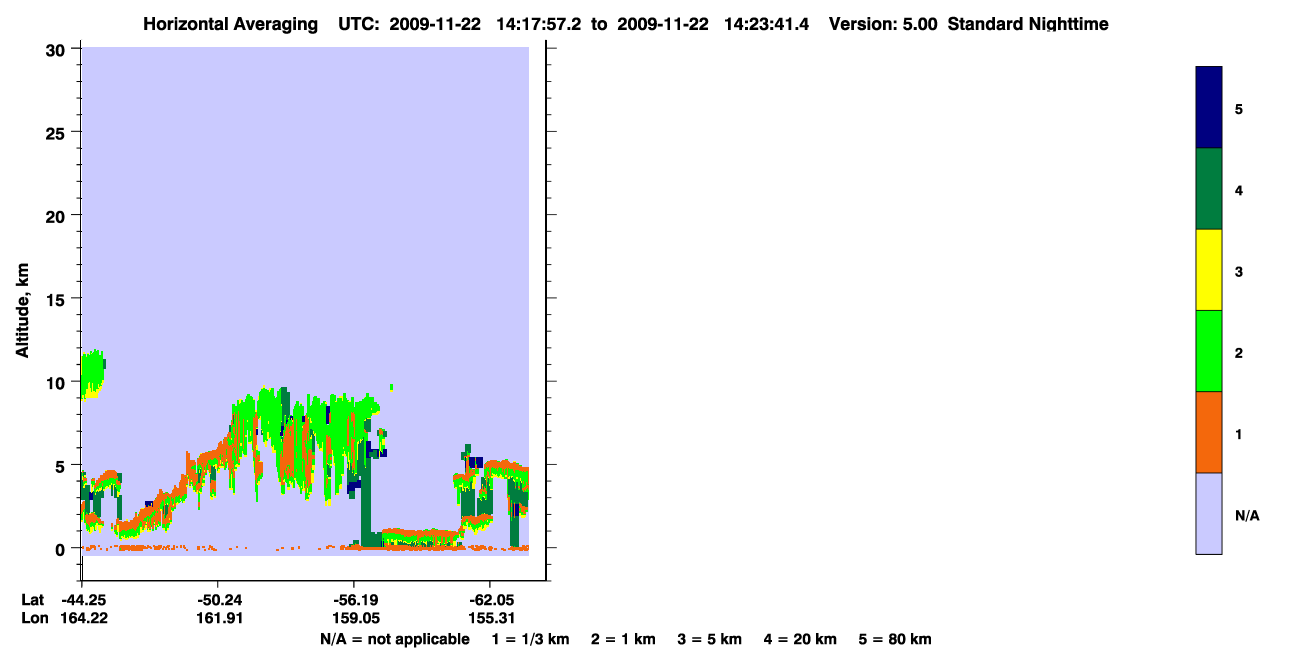Click 'N/A = not applicable' in the legend
Viewport: 1300px width, 667px height.
[395, 639]
